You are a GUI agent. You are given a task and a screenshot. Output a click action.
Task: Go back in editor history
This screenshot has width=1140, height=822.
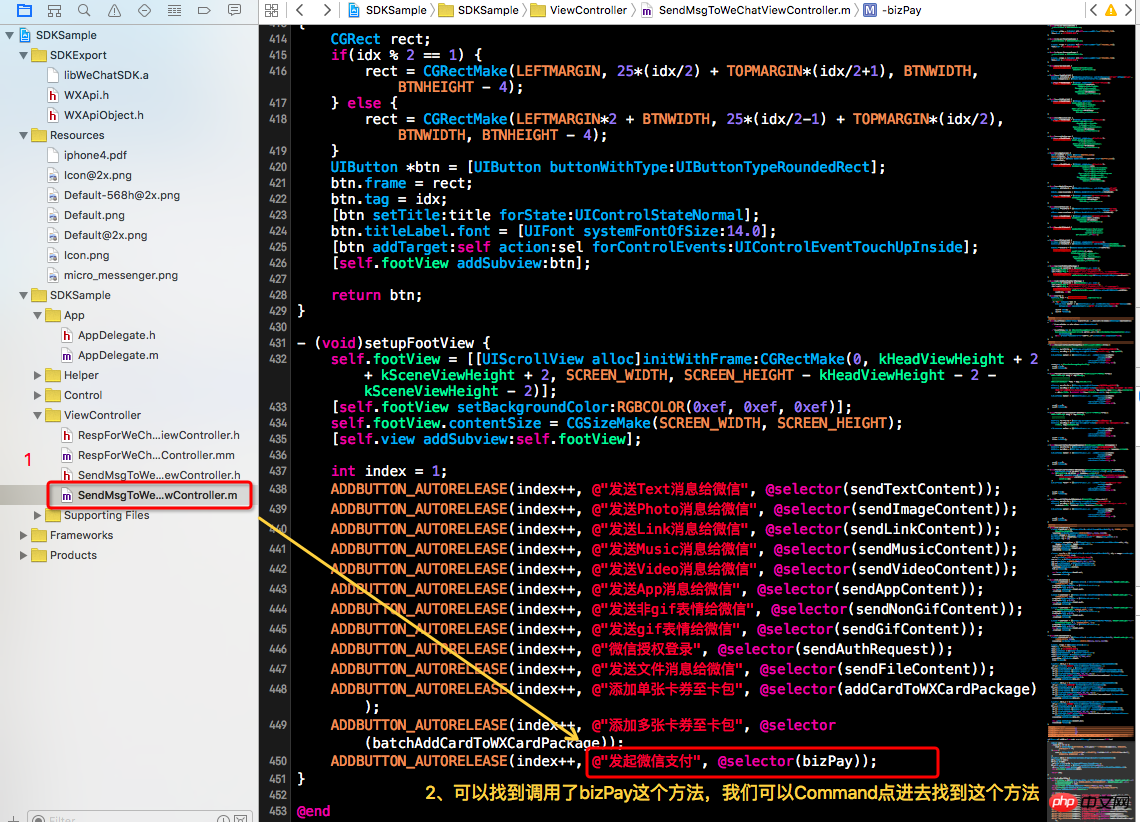coord(300,10)
